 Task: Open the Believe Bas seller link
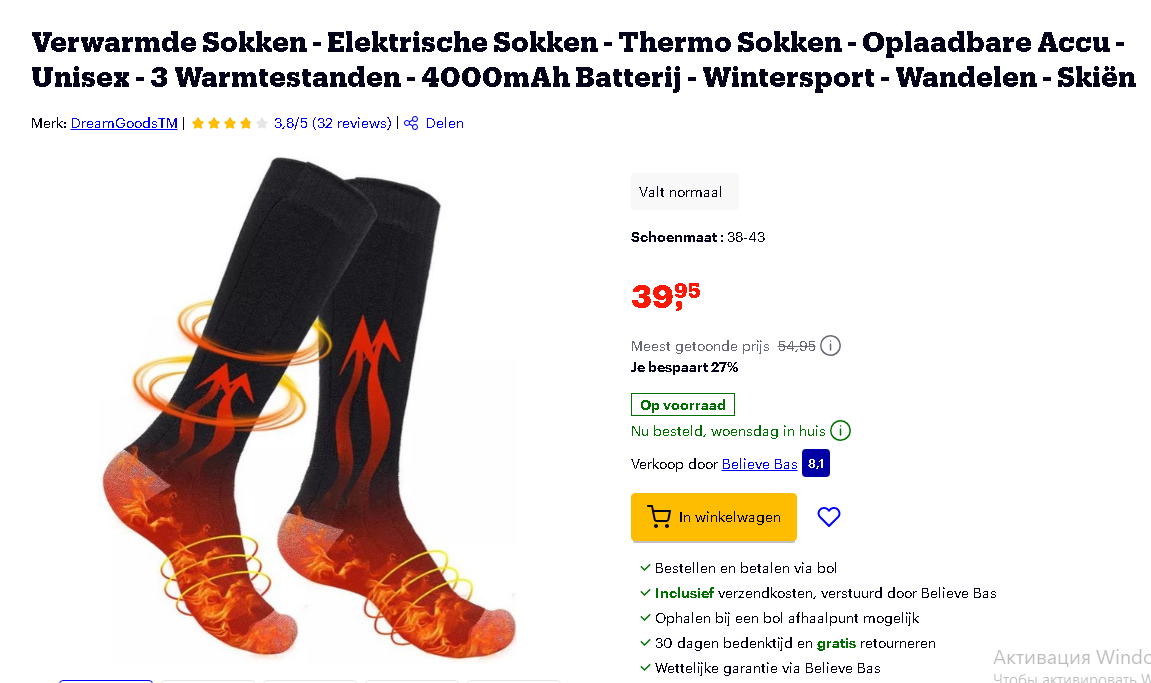759,464
